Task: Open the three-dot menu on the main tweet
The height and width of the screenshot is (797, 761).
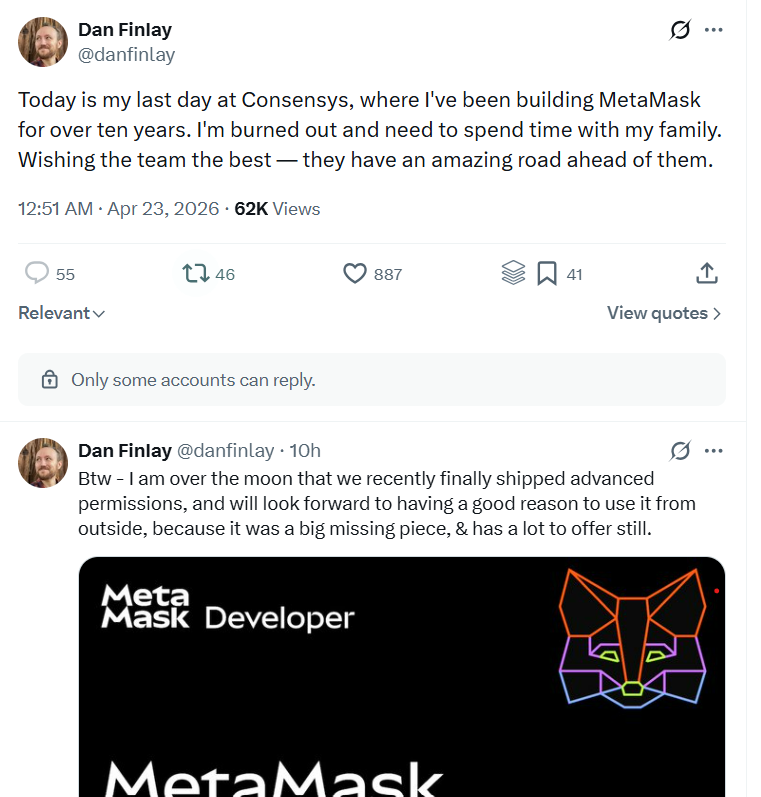Action: click(714, 30)
